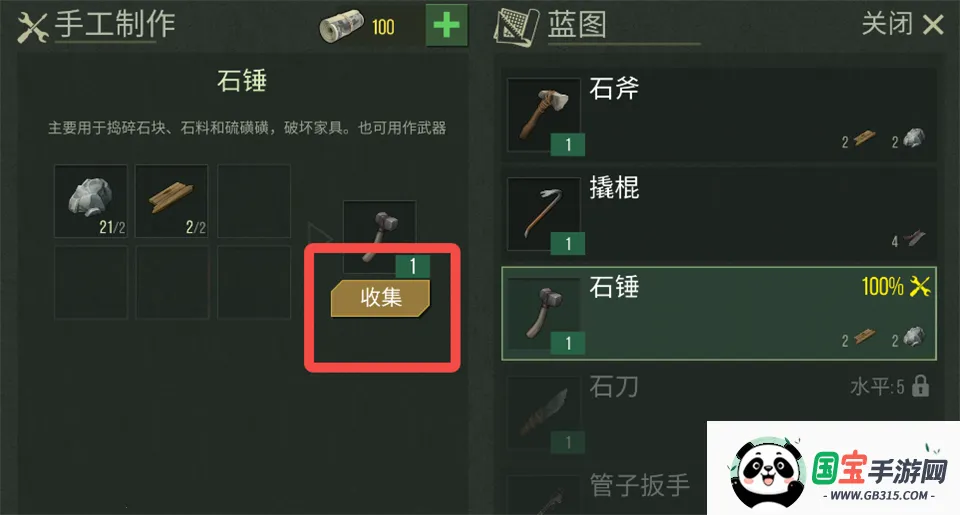Close the crafting window with 关闭
The height and width of the screenshot is (515, 960).
tap(902, 24)
